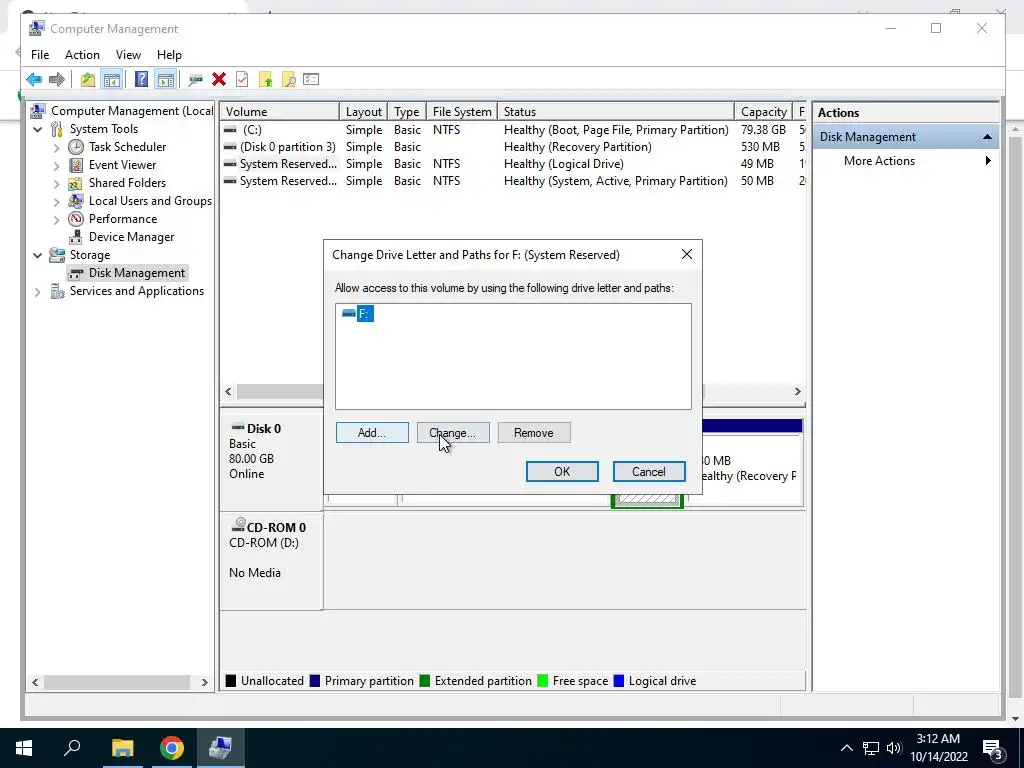
Task: Click the volume speaker tray icon
Action: coord(894,748)
